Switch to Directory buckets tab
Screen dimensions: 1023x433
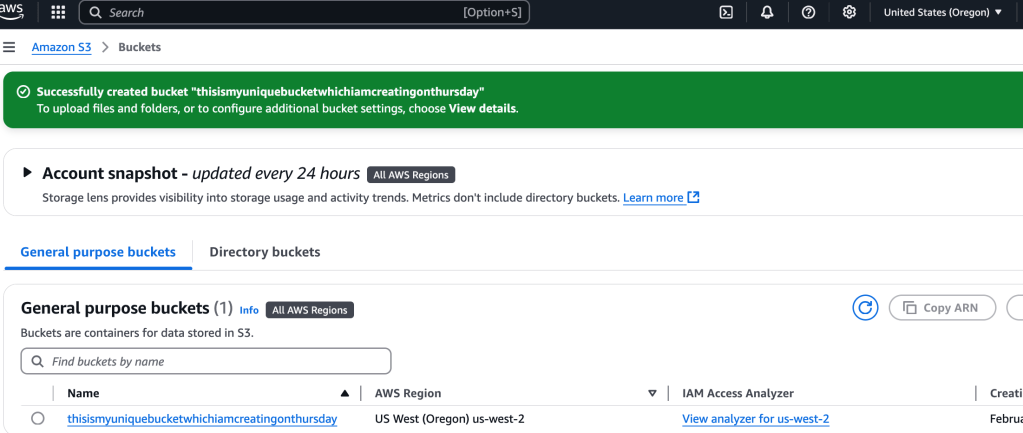[x=264, y=252]
